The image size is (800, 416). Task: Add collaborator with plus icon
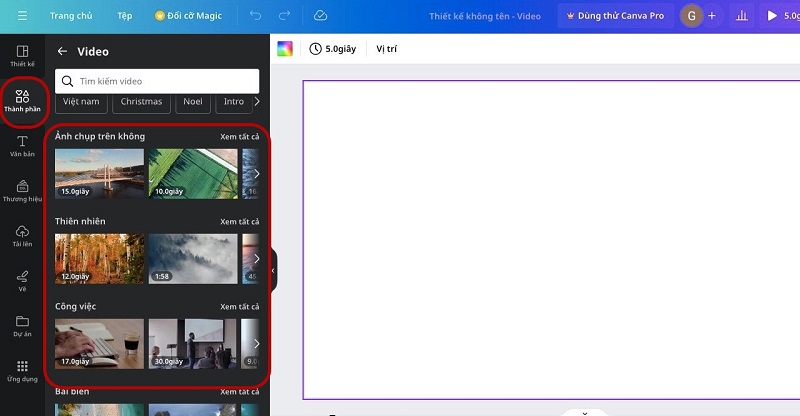[712, 16]
